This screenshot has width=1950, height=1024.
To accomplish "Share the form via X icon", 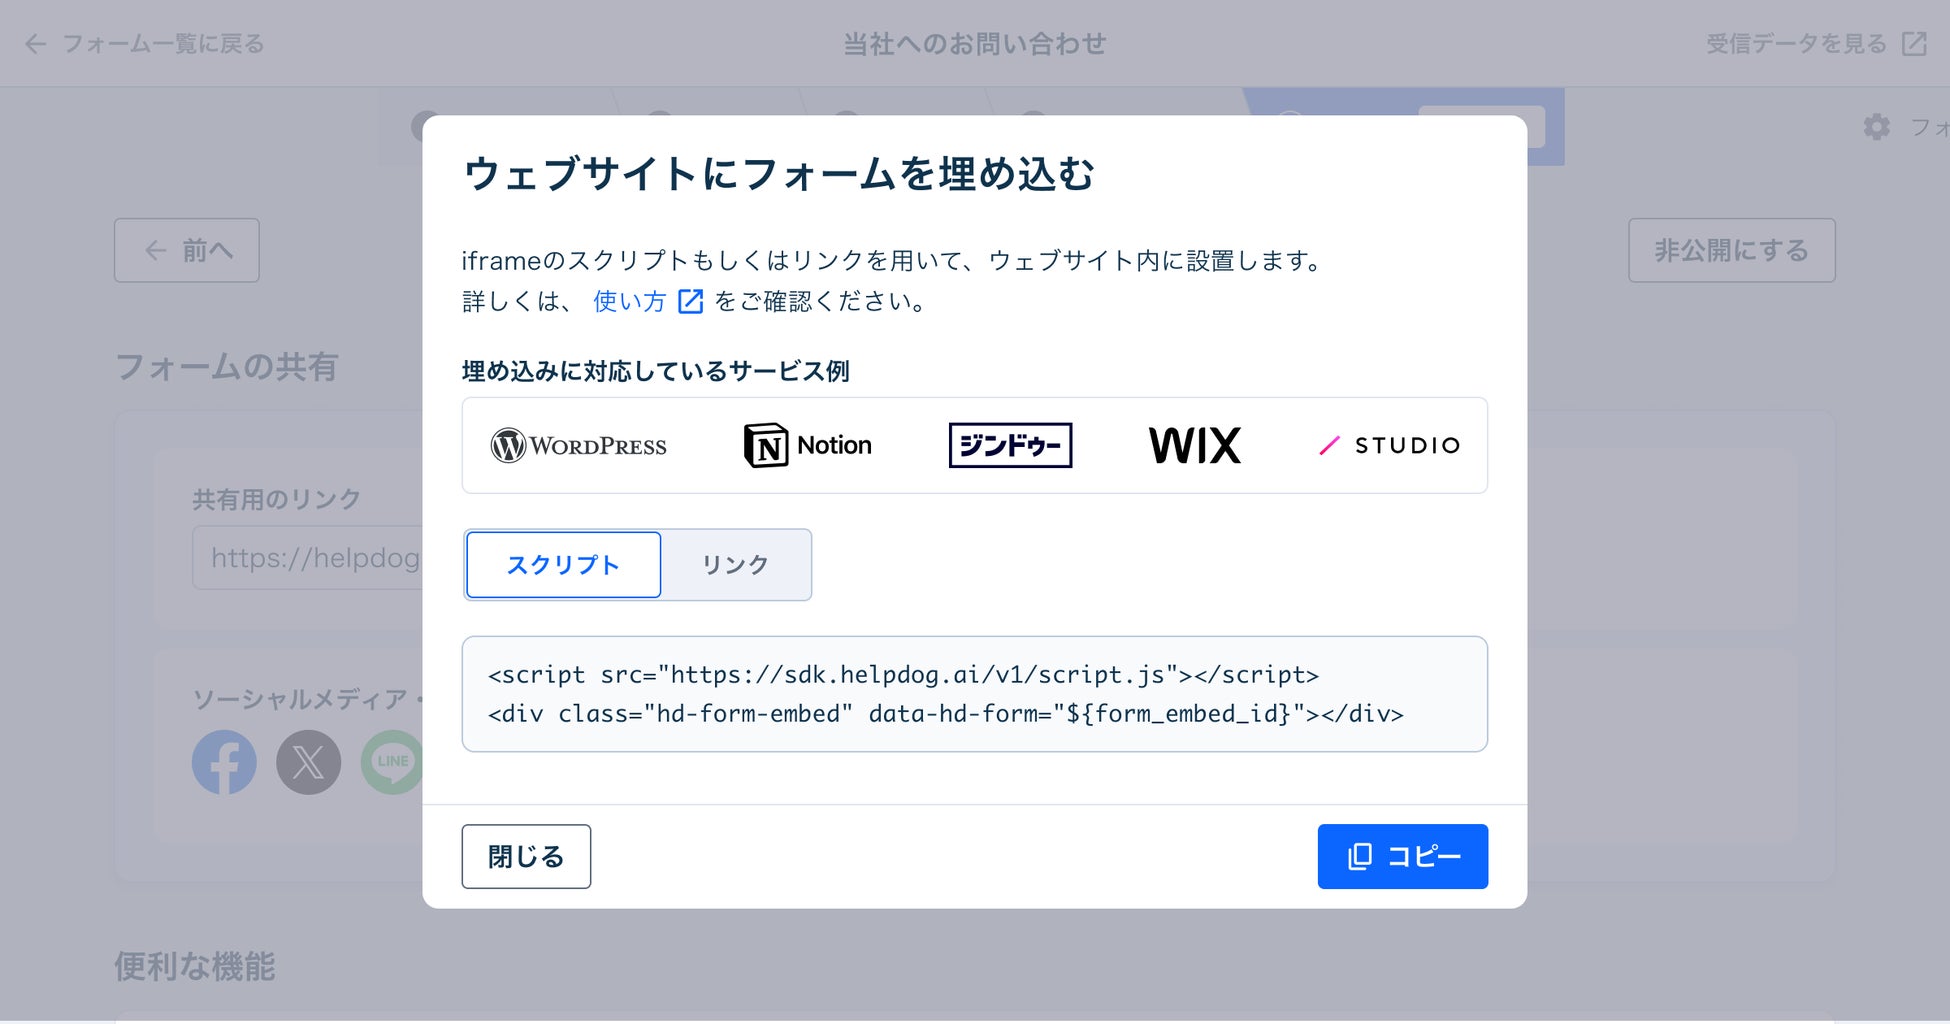I will (308, 762).
